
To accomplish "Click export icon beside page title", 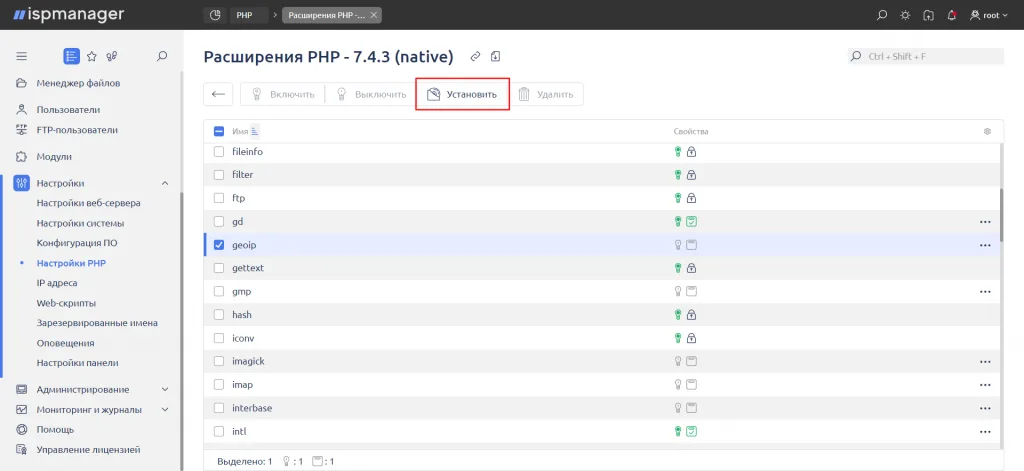I will tap(495, 57).
